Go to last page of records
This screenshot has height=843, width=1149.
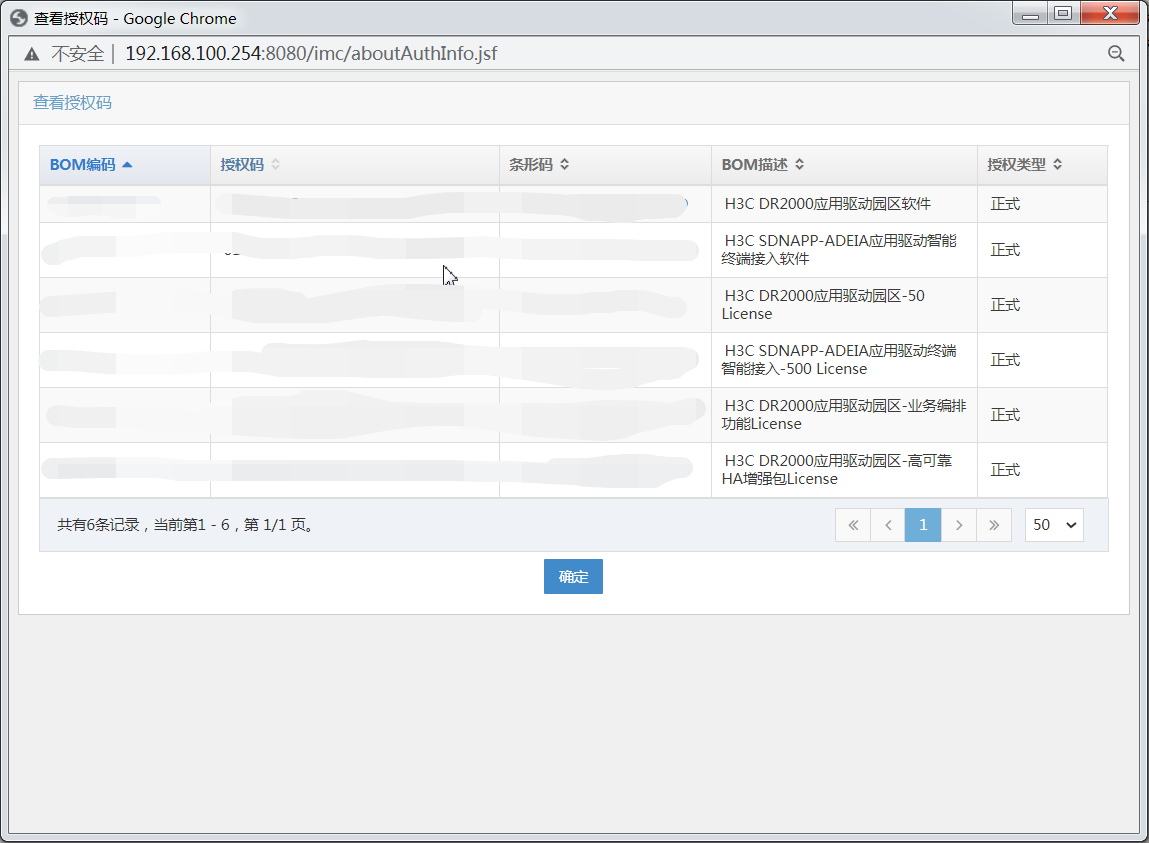coord(994,525)
